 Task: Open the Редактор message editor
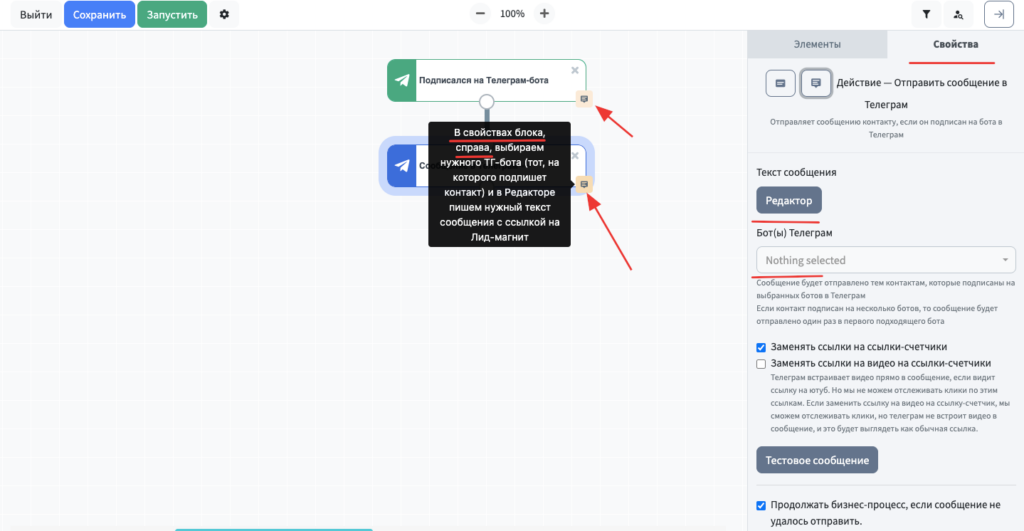tap(788, 201)
